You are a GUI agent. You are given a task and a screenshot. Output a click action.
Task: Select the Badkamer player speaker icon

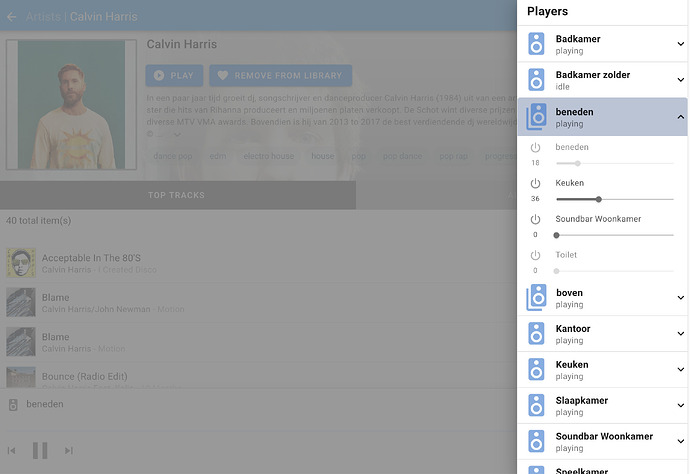click(536, 44)
